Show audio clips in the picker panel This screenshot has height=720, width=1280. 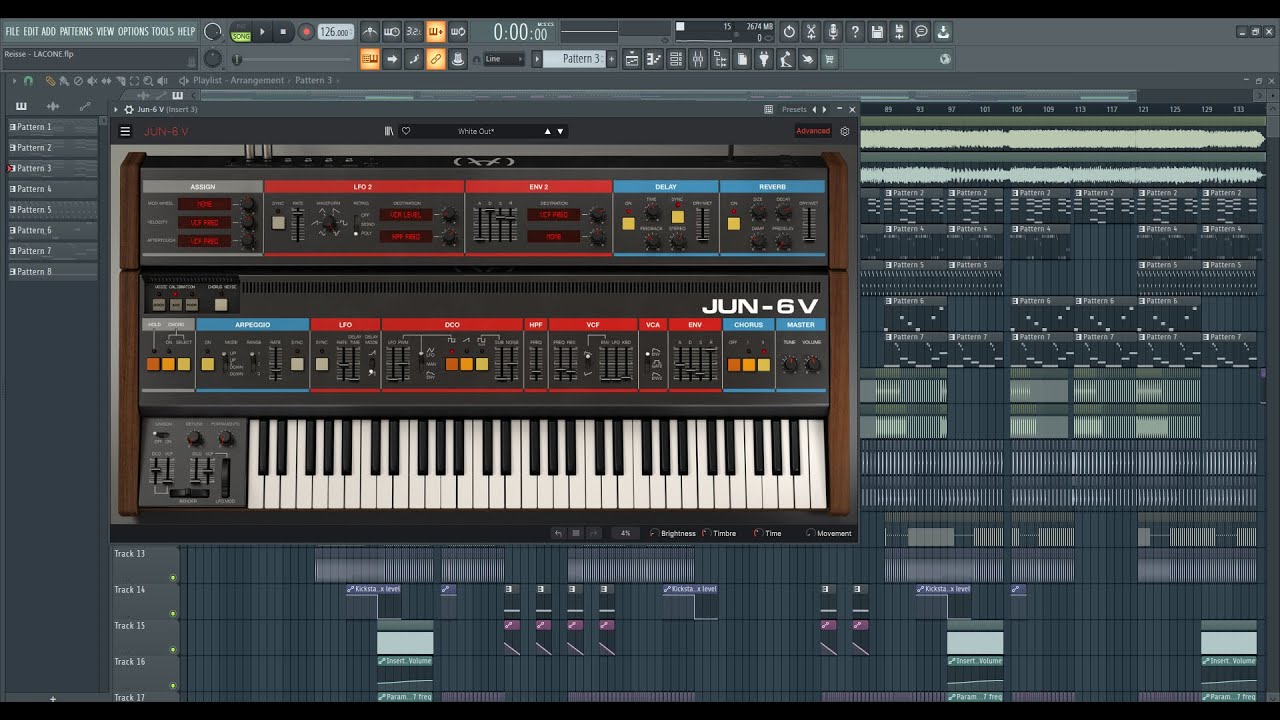[x=53, y=106]
